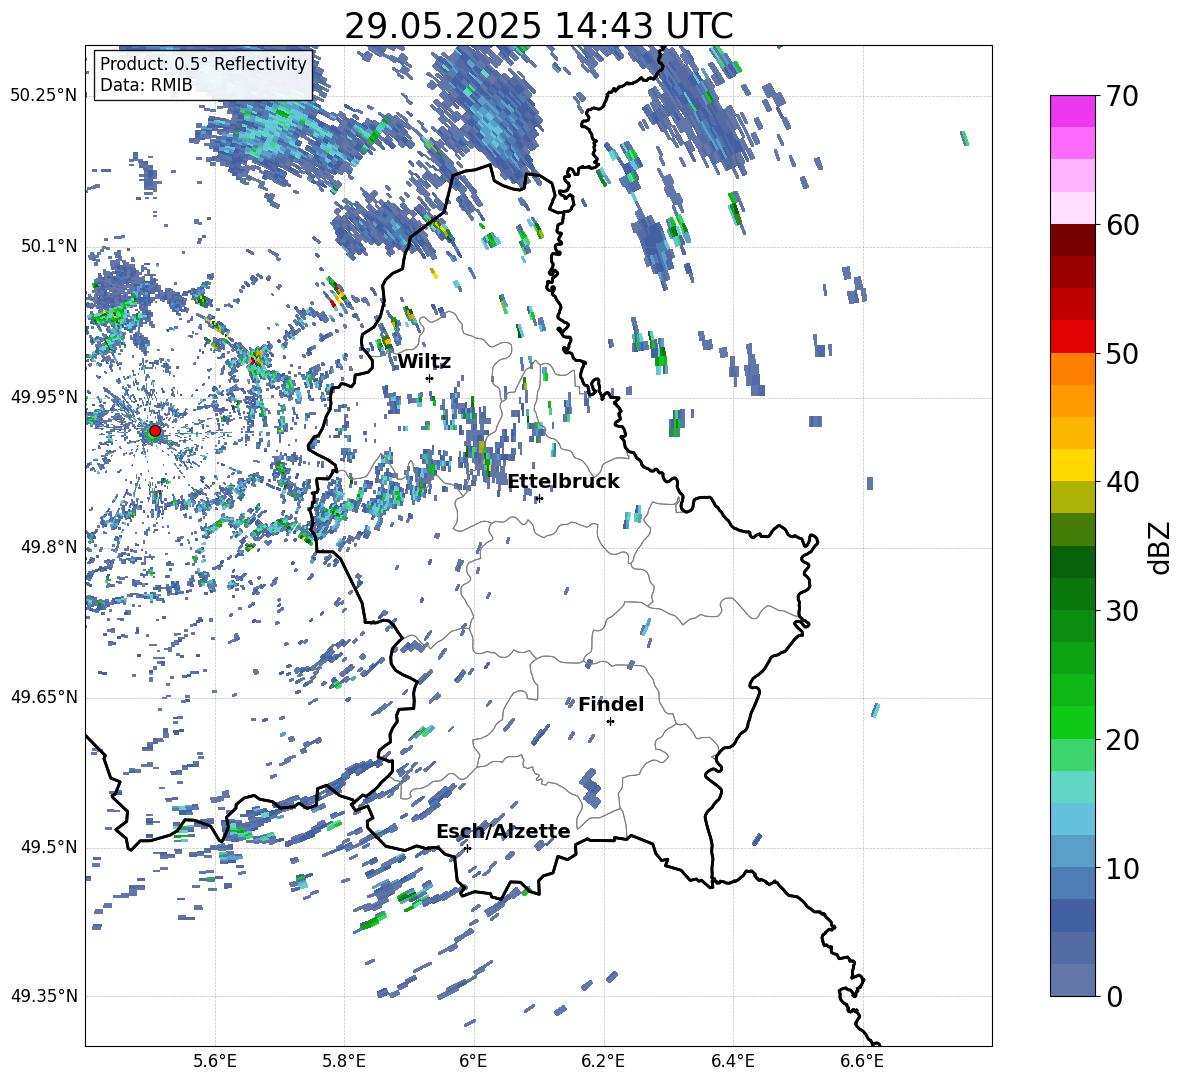Image resolution: width=1184 pixels, height=1081 pixels.
Task: Click the magenta top of the colorbar
Action: (1072, 111)
